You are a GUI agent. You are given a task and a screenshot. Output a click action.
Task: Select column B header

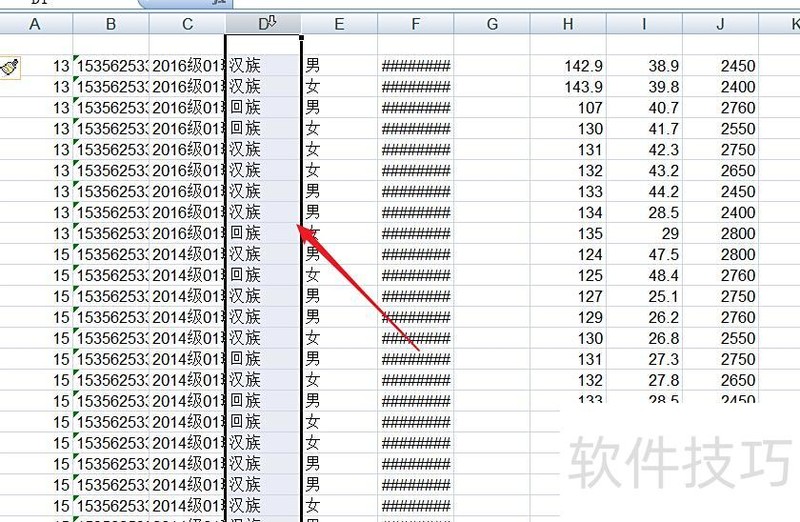[x=111, y=24]
